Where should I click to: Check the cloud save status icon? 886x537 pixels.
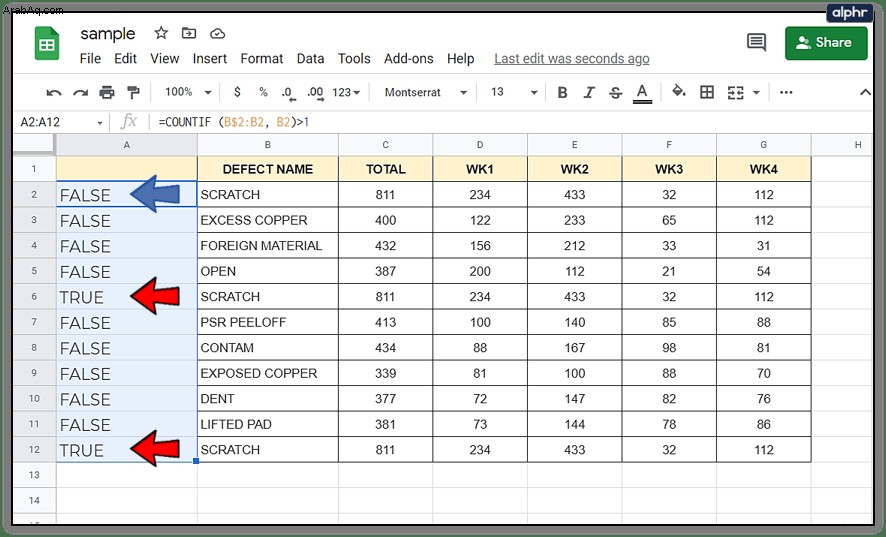coord(218,34)
